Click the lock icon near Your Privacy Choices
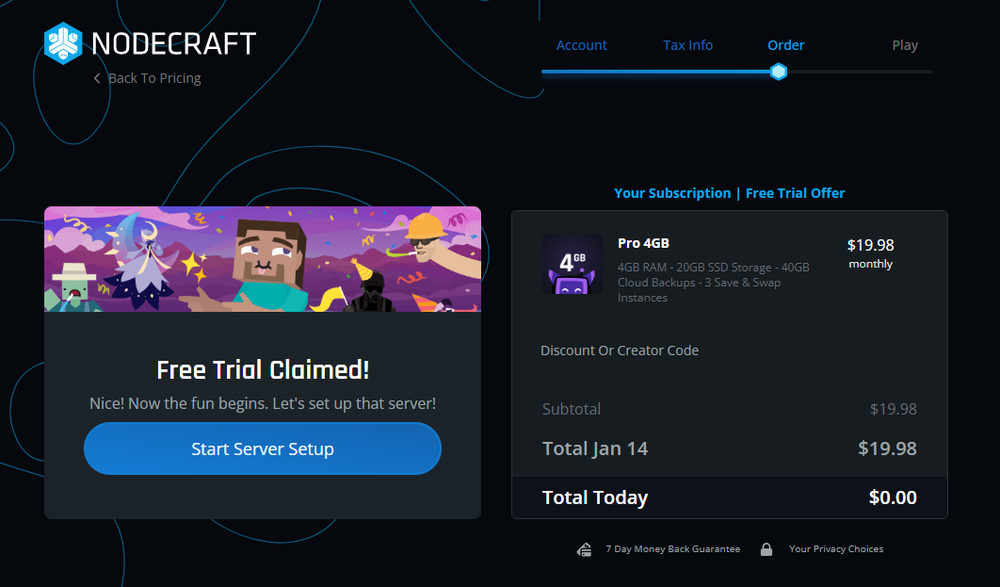1000x587 pixels. pos(766,549)
